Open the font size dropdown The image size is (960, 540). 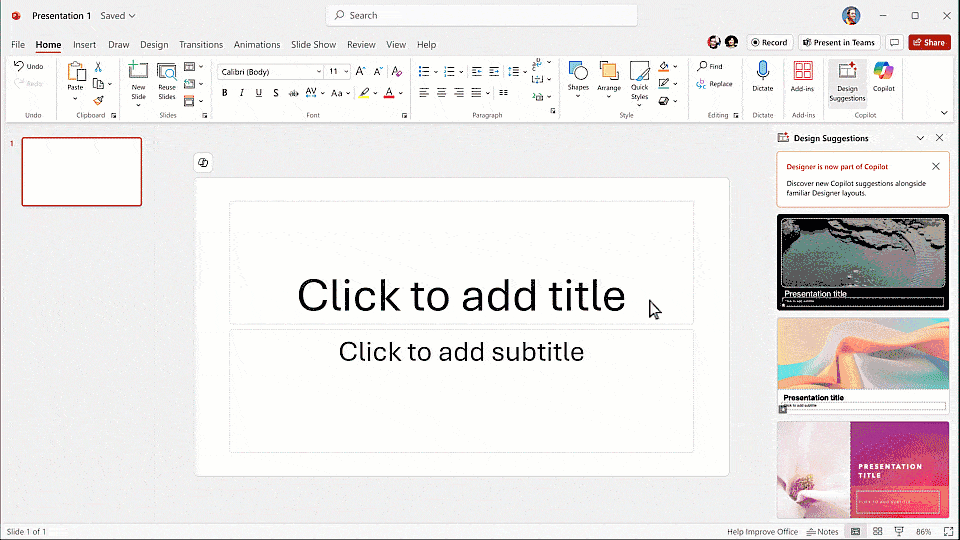(x=346, y=72)
